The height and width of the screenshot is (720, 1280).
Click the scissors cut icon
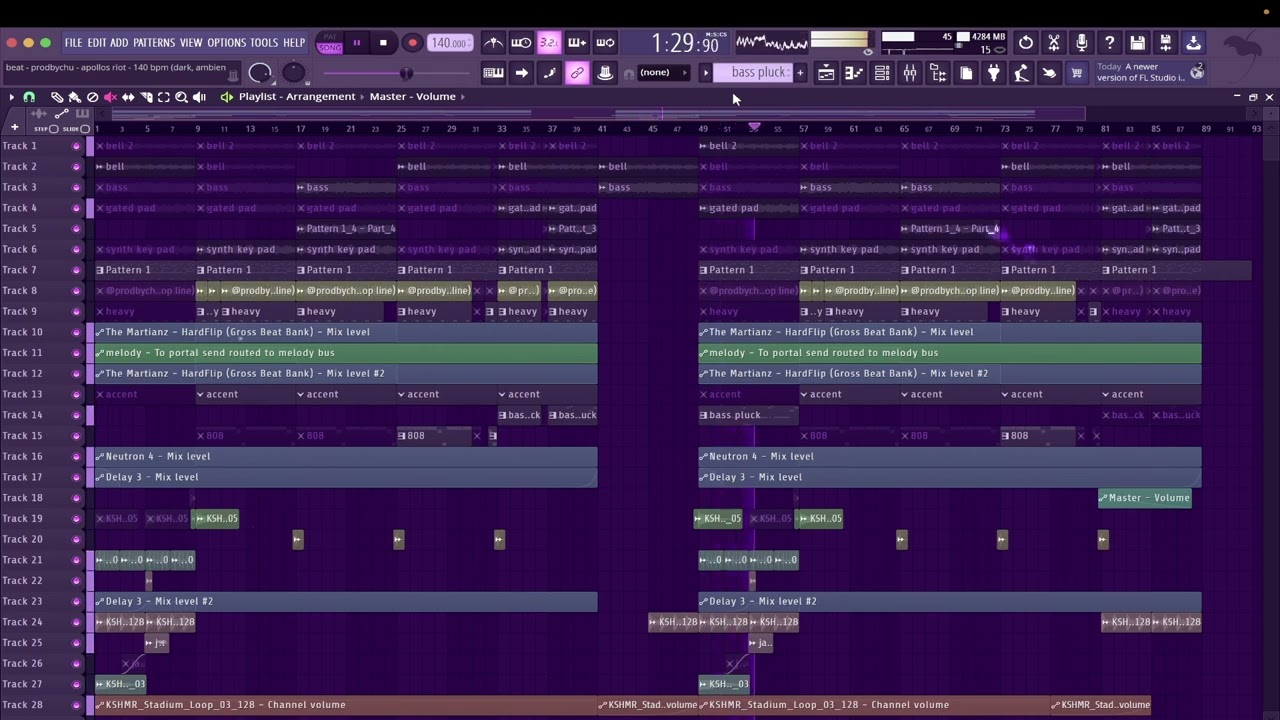[x=1054, y=43]
